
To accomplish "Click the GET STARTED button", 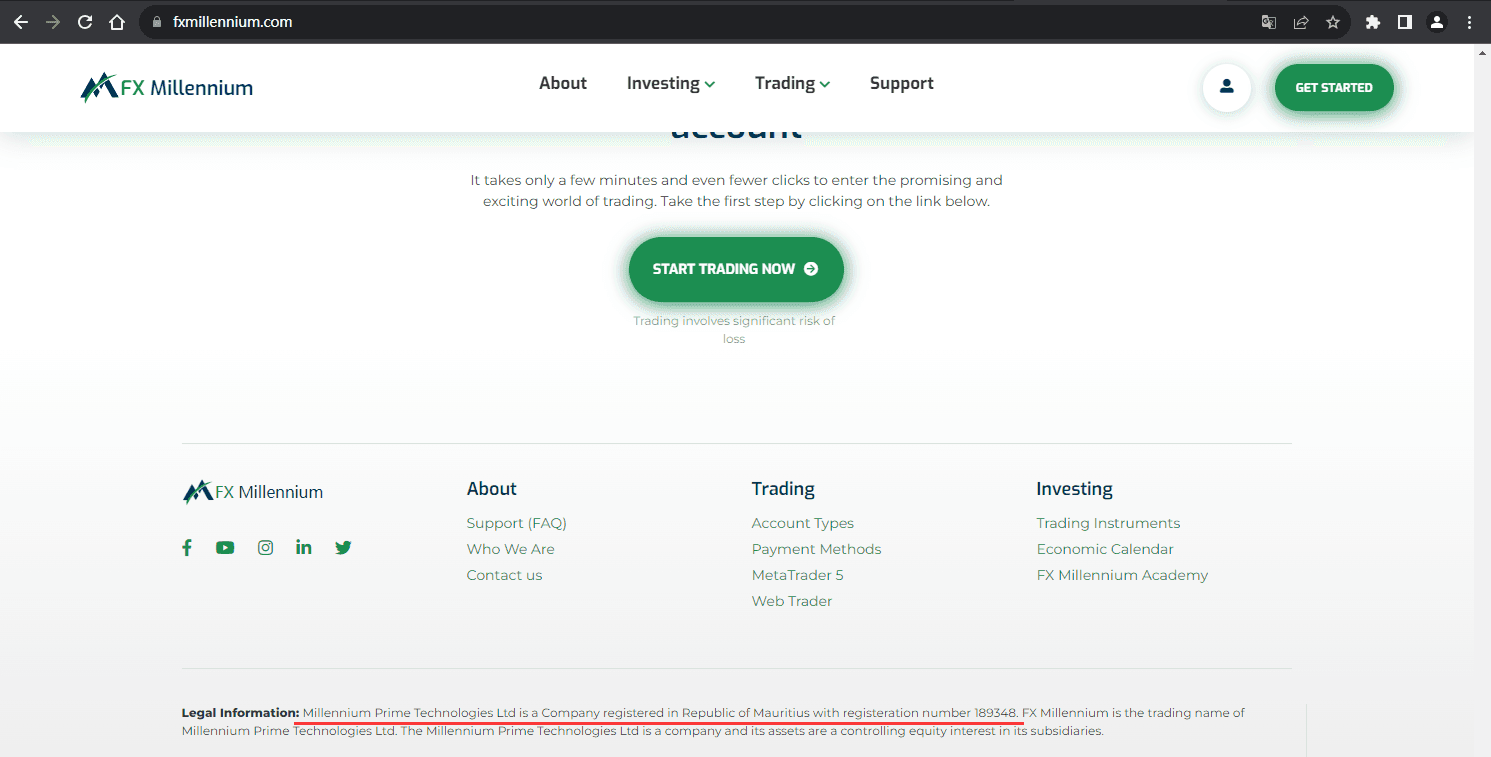I will tap(1334, 87).
